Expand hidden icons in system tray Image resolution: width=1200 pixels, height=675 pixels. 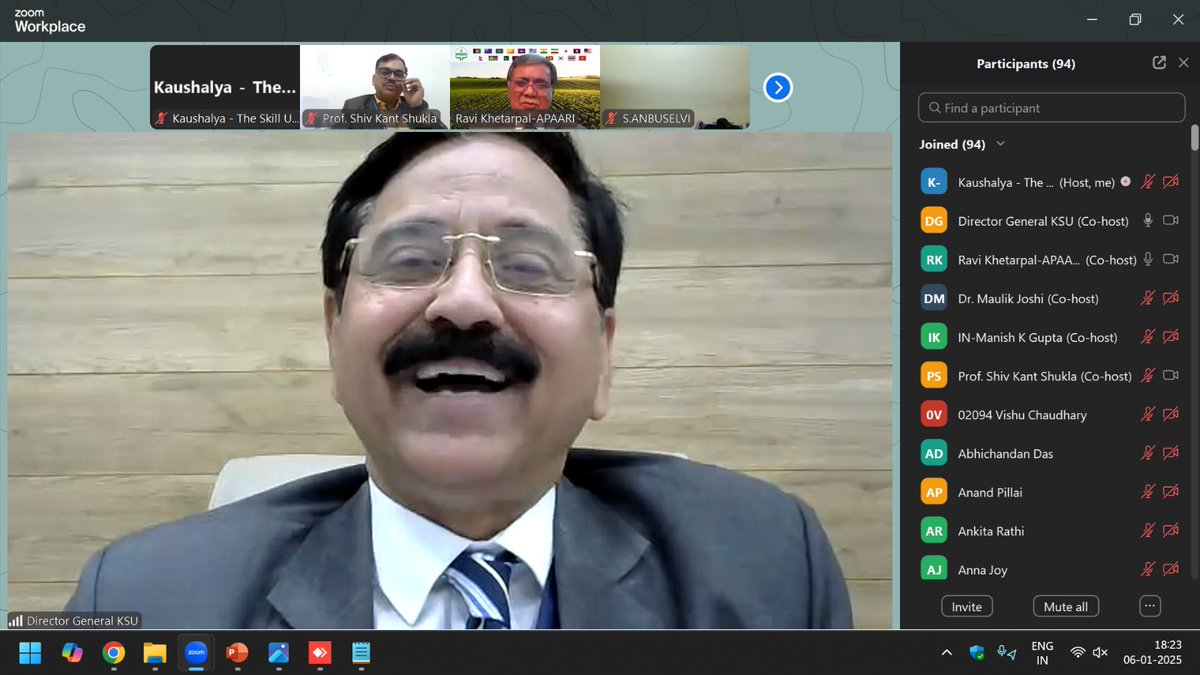click(x=946, y=652)
